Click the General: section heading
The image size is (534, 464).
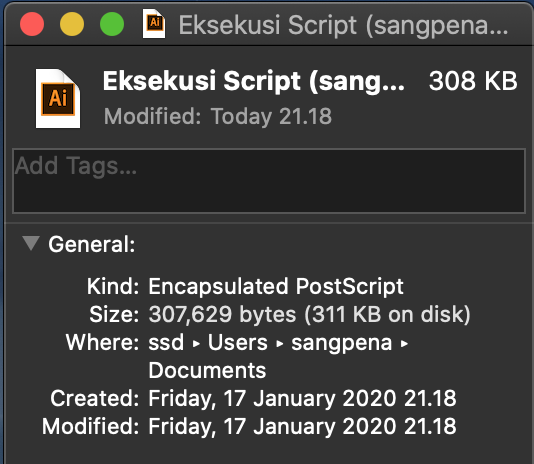[x=92, y=244]
